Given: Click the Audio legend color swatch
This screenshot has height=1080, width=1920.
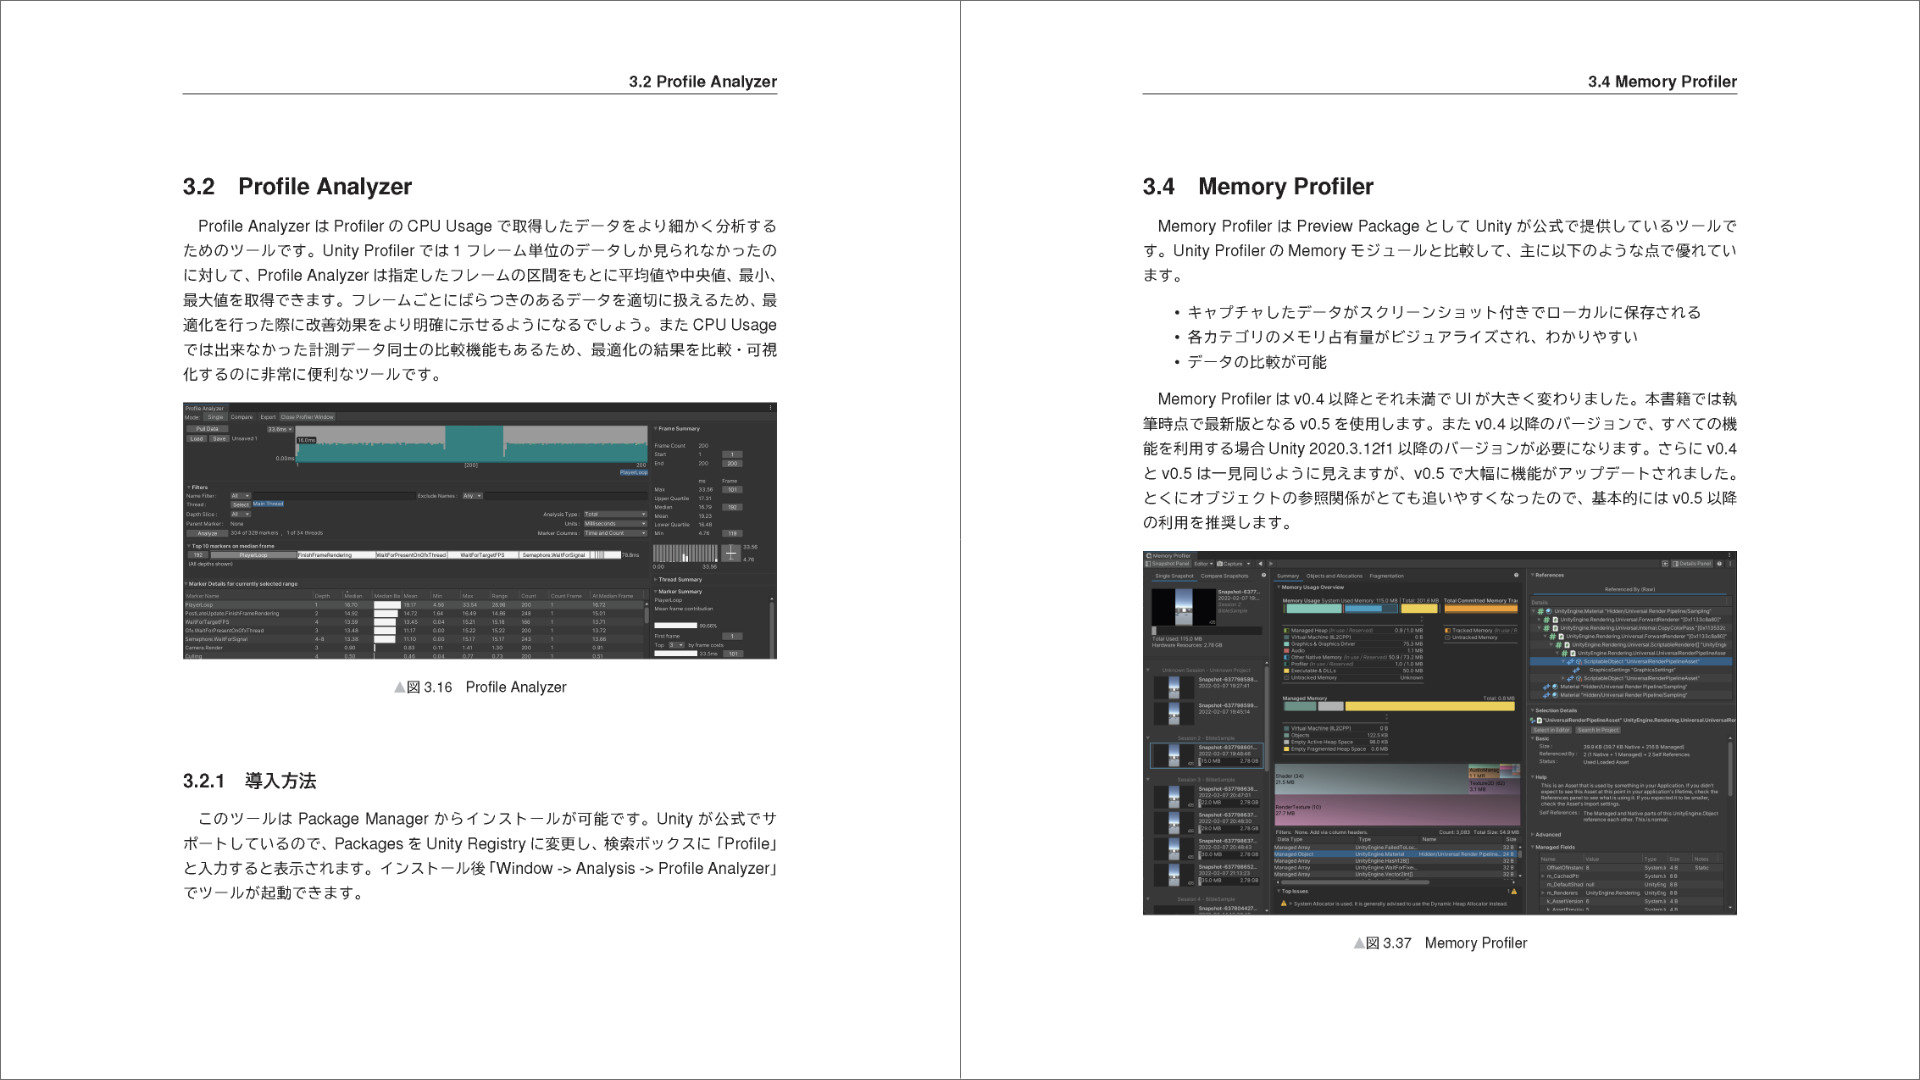Looking at the screenshot, I should point(1286,650).
